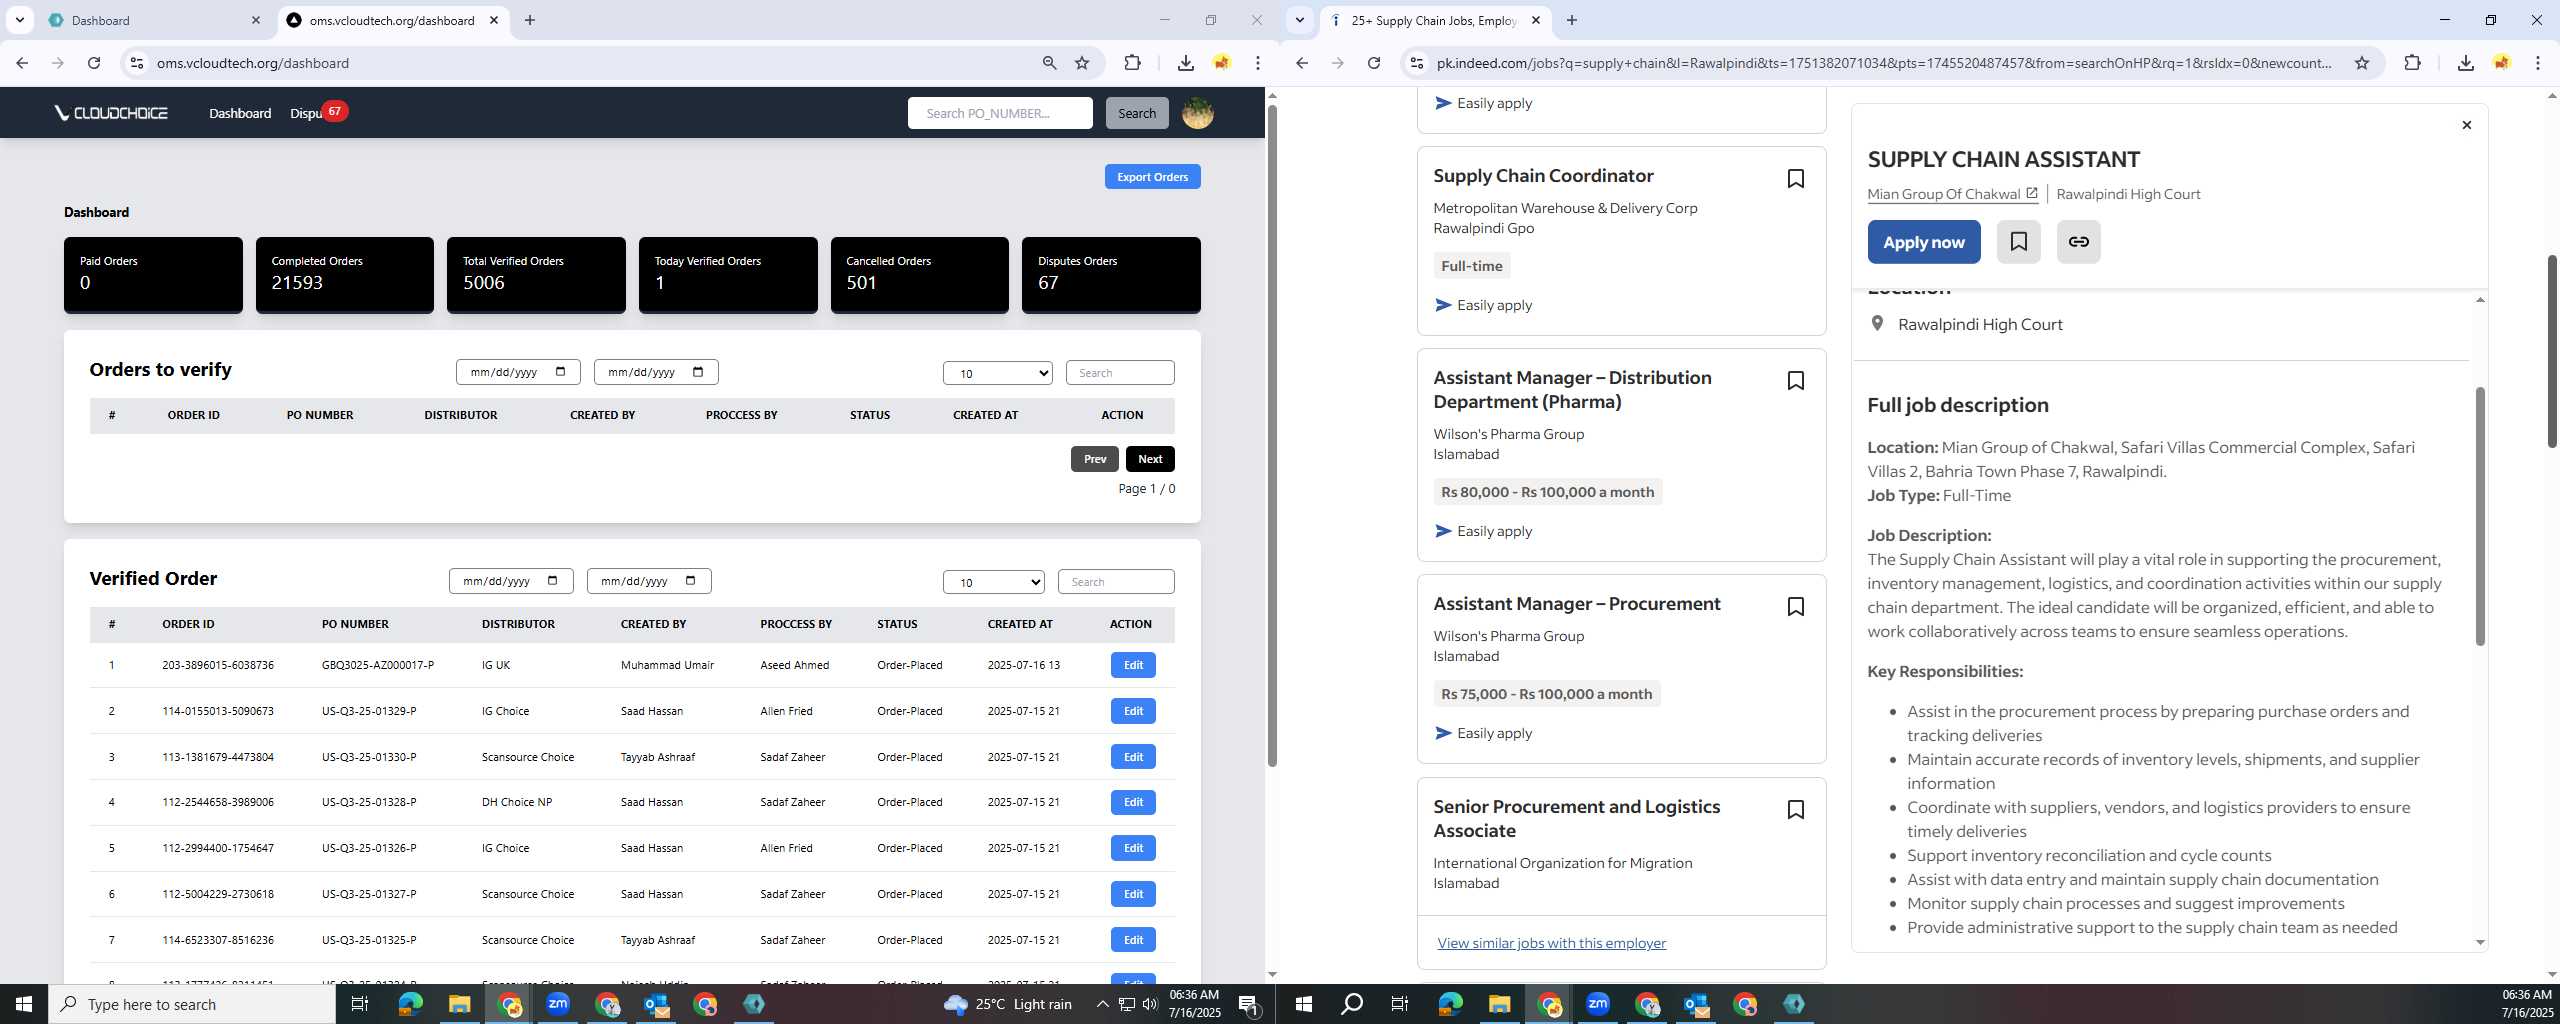
Task: Bookmark the Assistant Manager – Distribution Department job
Action: pyautogui.click(x=1795, y=381)
